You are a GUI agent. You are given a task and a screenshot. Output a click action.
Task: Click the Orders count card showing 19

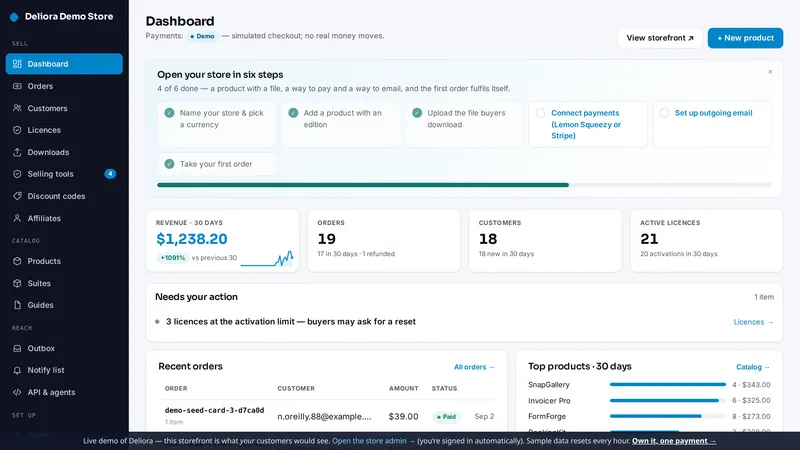[384, 241]
